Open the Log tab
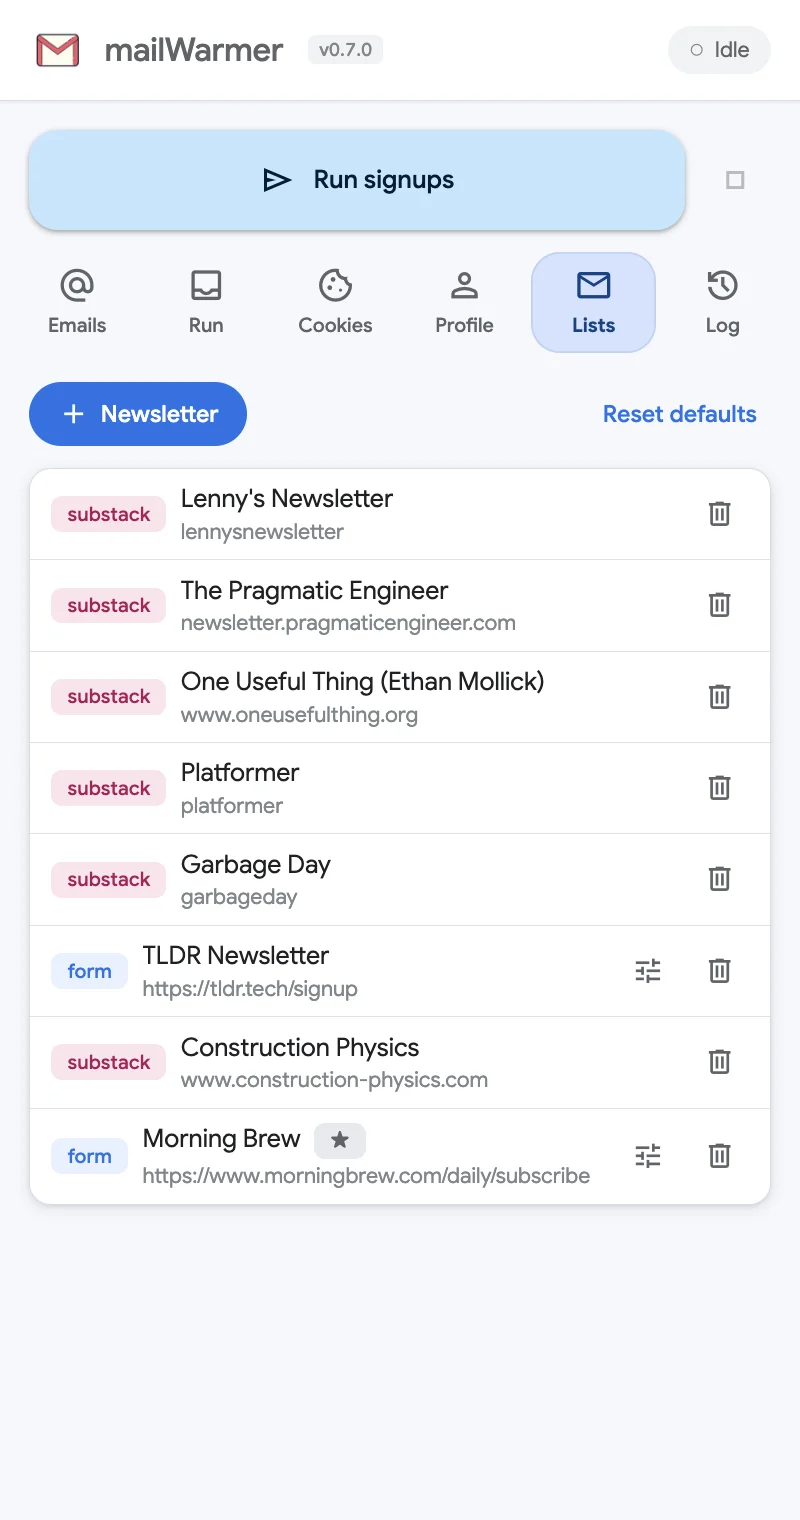Viewport: 800px width, 1520px height. coord(722,302)
